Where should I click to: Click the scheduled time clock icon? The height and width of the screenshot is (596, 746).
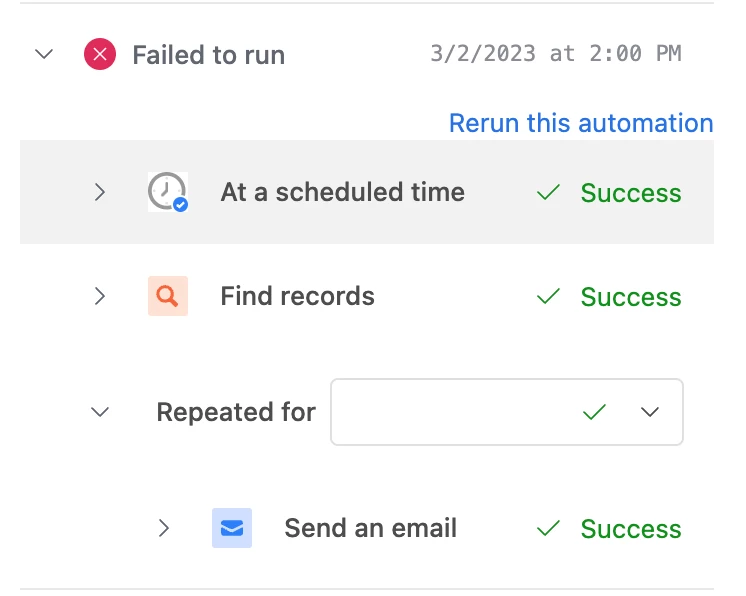click(x=167, y=192)
